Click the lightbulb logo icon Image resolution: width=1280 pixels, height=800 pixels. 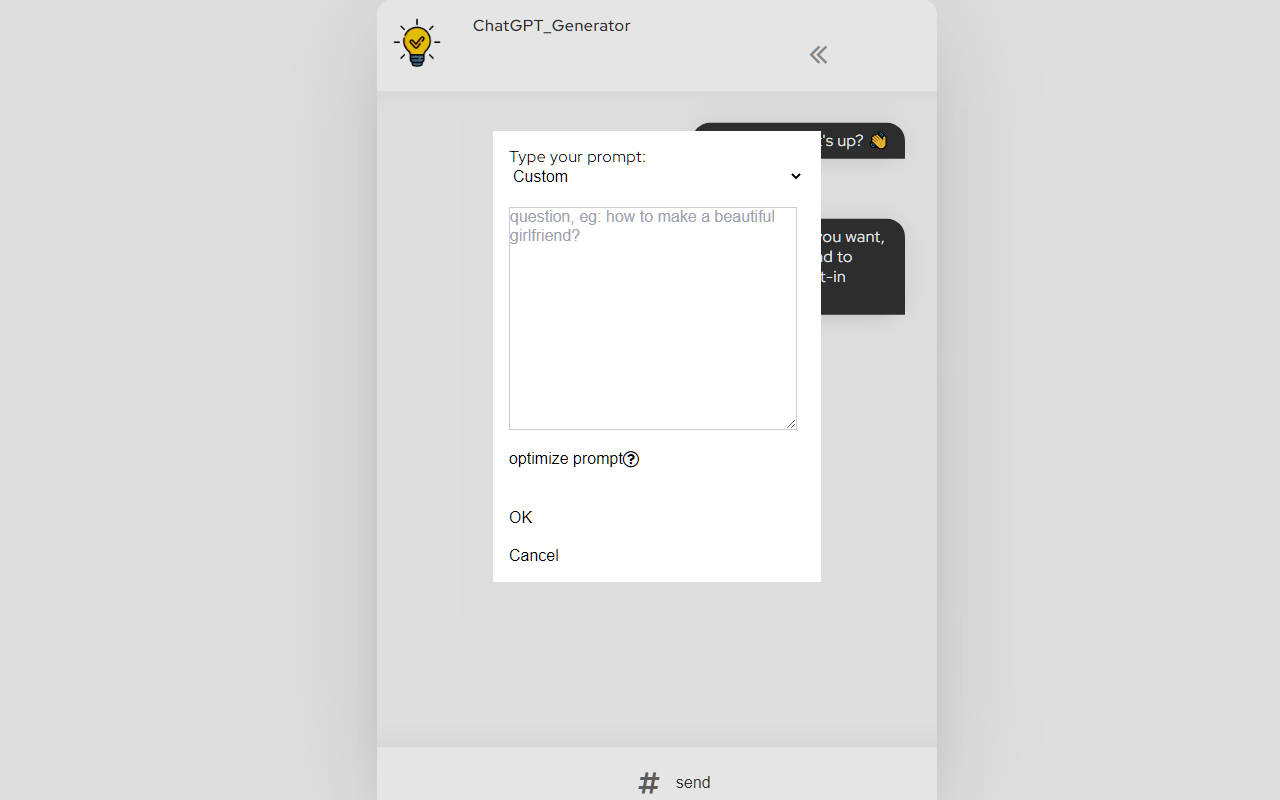(x=417, y=43)
